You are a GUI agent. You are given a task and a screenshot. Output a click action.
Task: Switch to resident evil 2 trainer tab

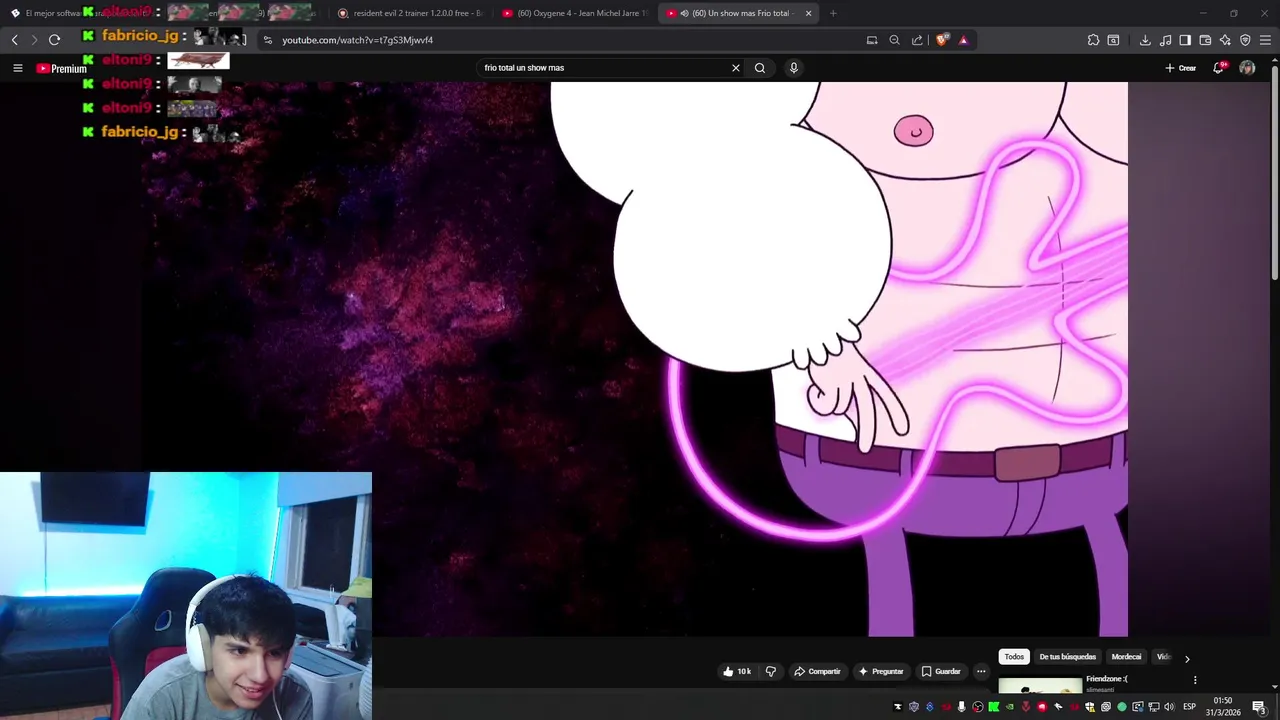point(410,13)
